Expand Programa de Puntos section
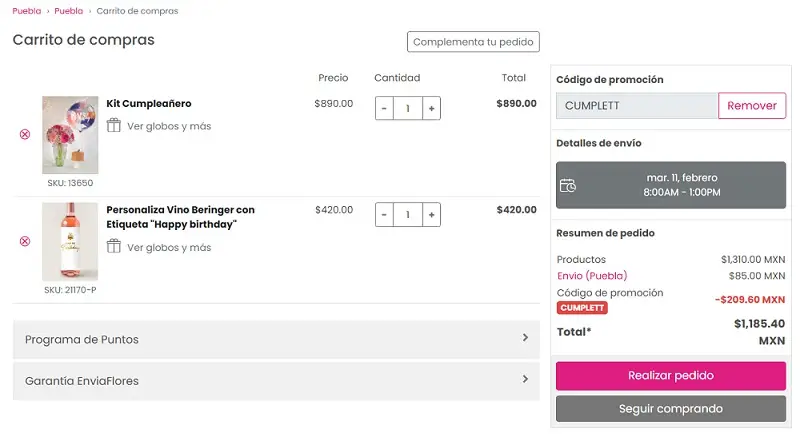Image resolution: width=800 pixels, height=437 pixels. (276, 339)
